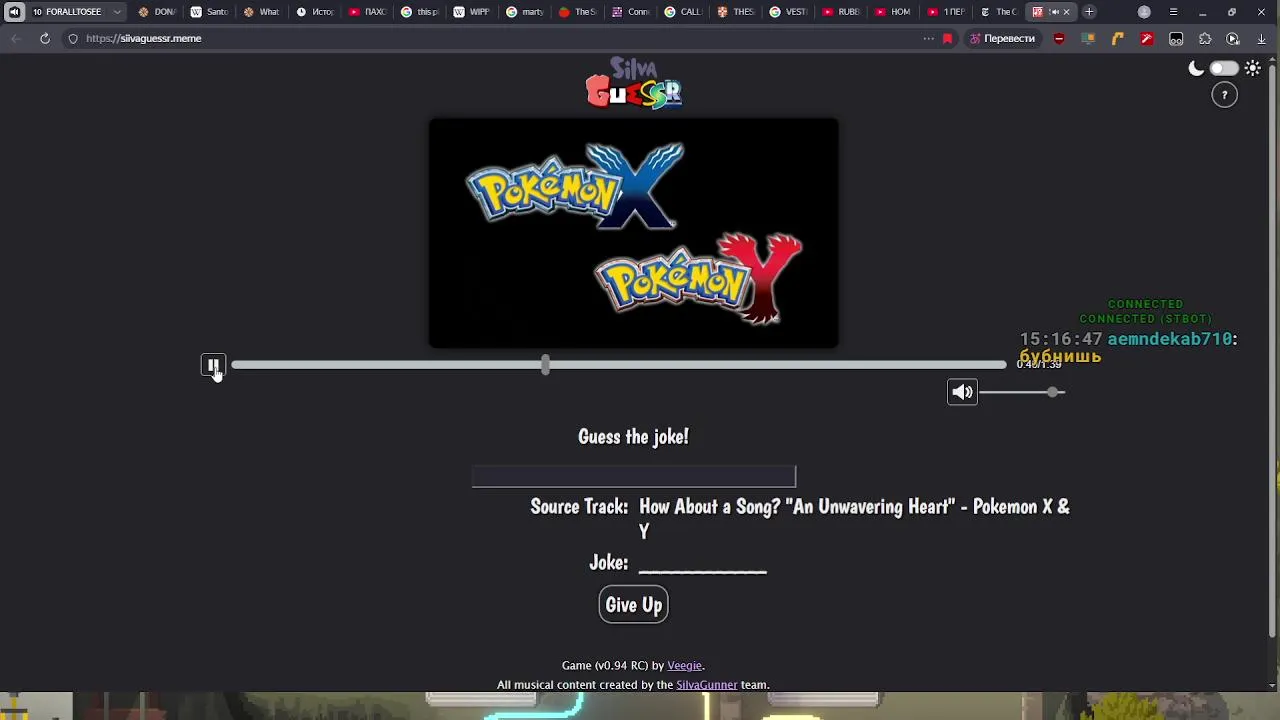1280x720 pixels.
Task: Open the red ad blocker extension icon
Action: (1059, 38)
